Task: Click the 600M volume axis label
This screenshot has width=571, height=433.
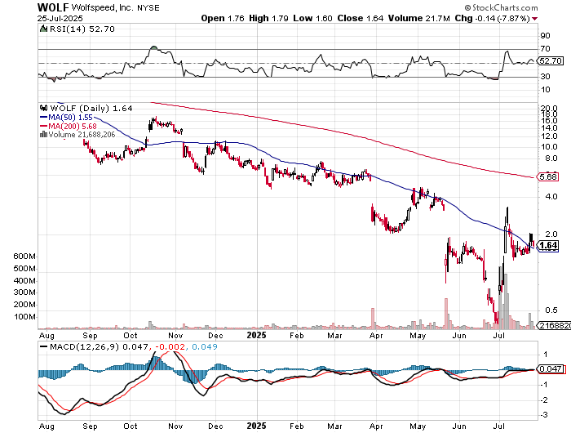Action: point(24,256)
